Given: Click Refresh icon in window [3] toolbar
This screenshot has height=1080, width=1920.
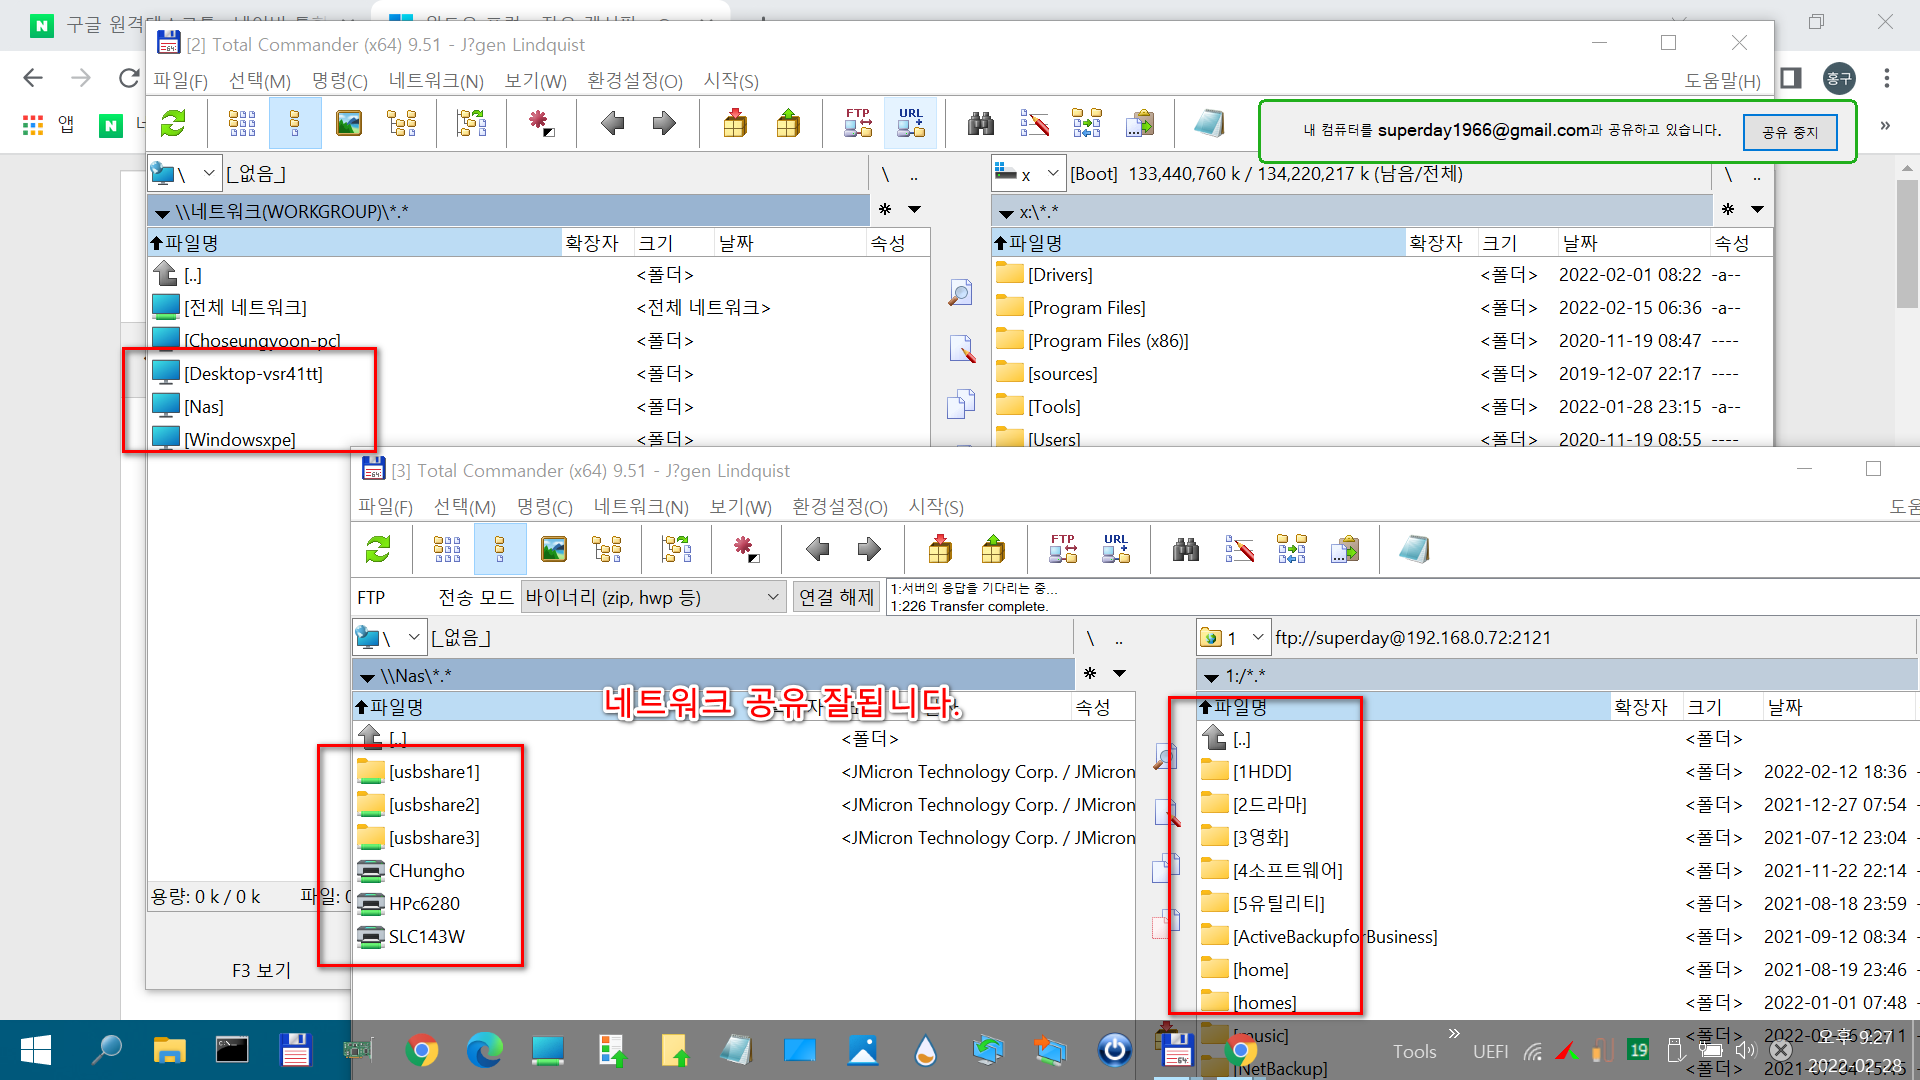Looking at the screenshot, I should 378,549.
